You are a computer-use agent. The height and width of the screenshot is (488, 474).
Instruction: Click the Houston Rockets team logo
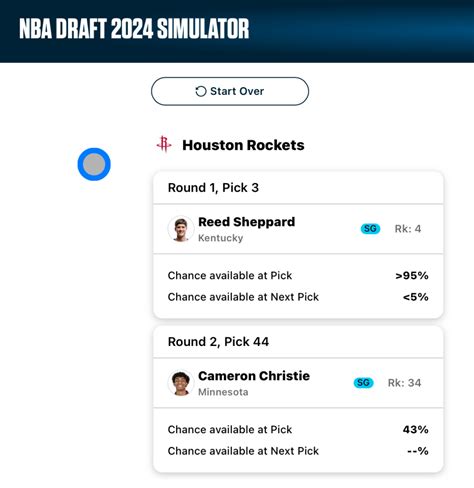(x=164, y=144)
